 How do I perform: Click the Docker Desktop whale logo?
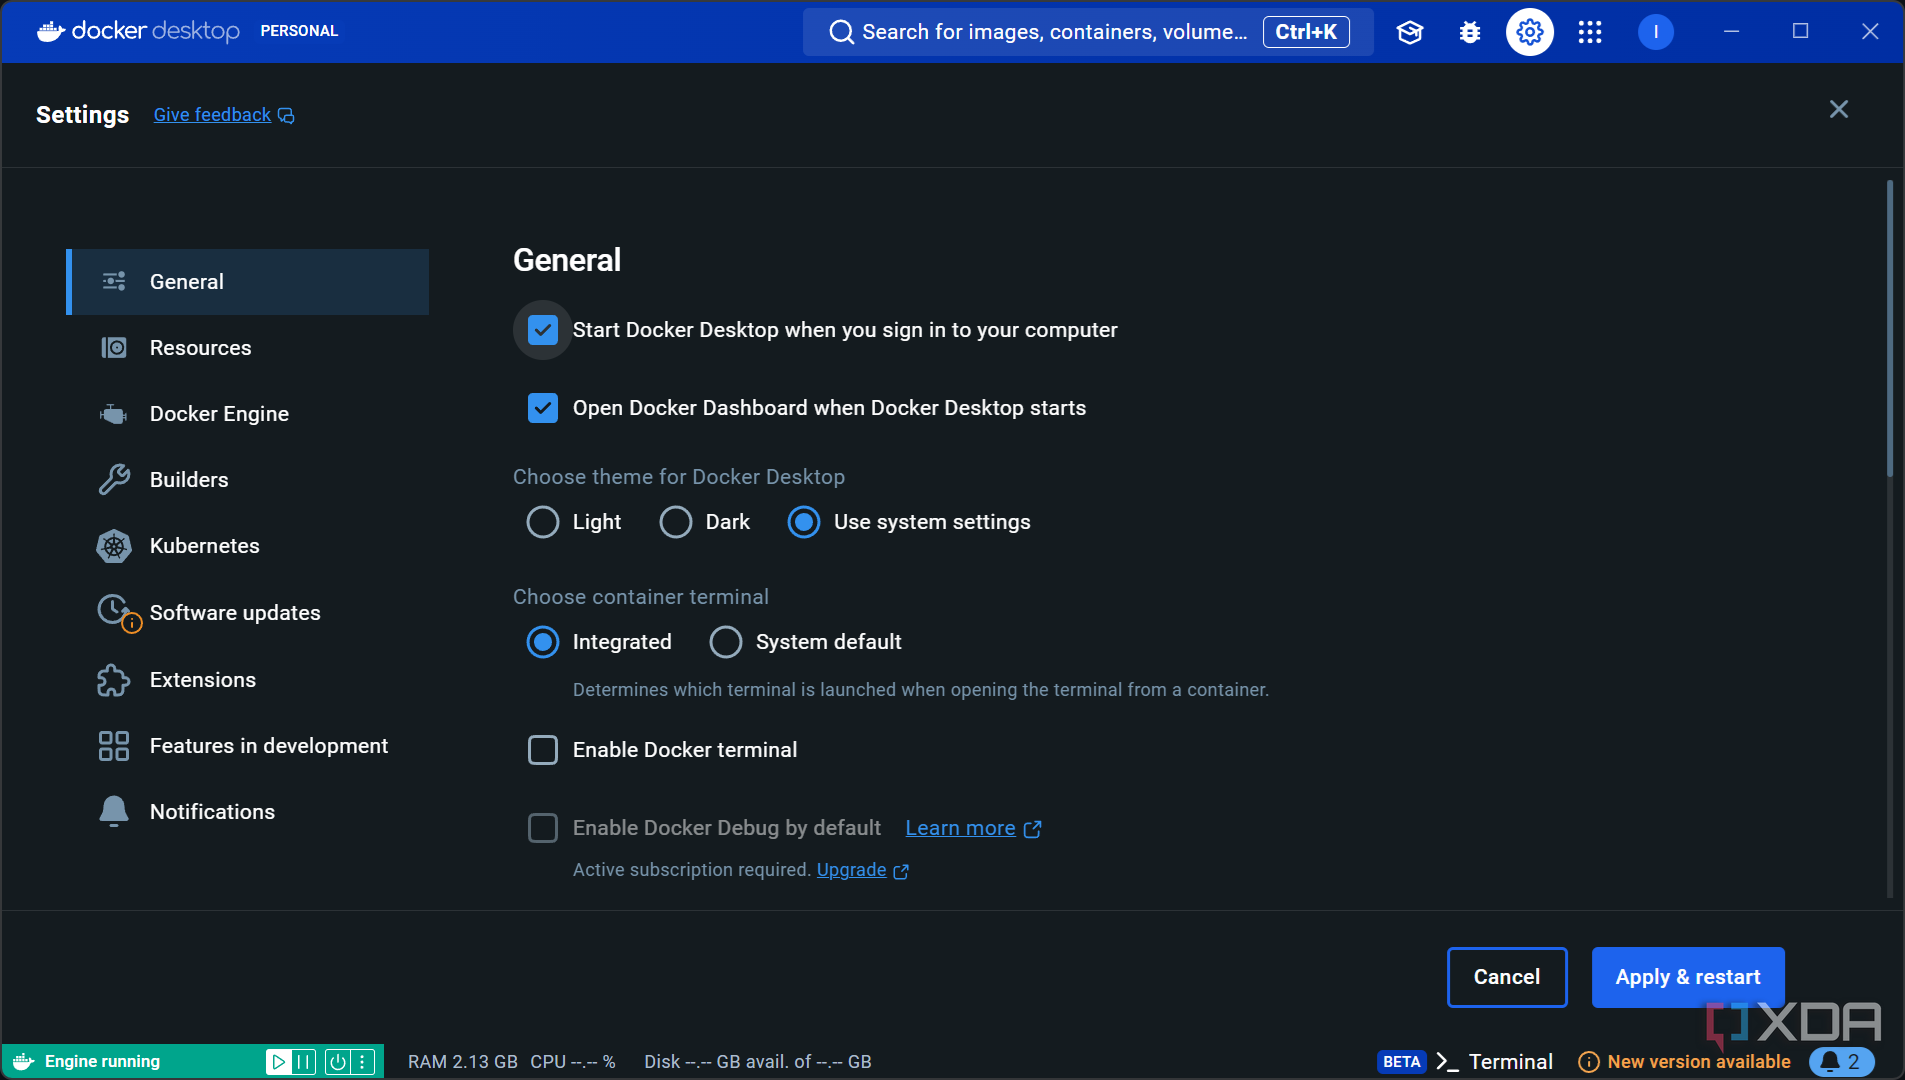(51, 31)
